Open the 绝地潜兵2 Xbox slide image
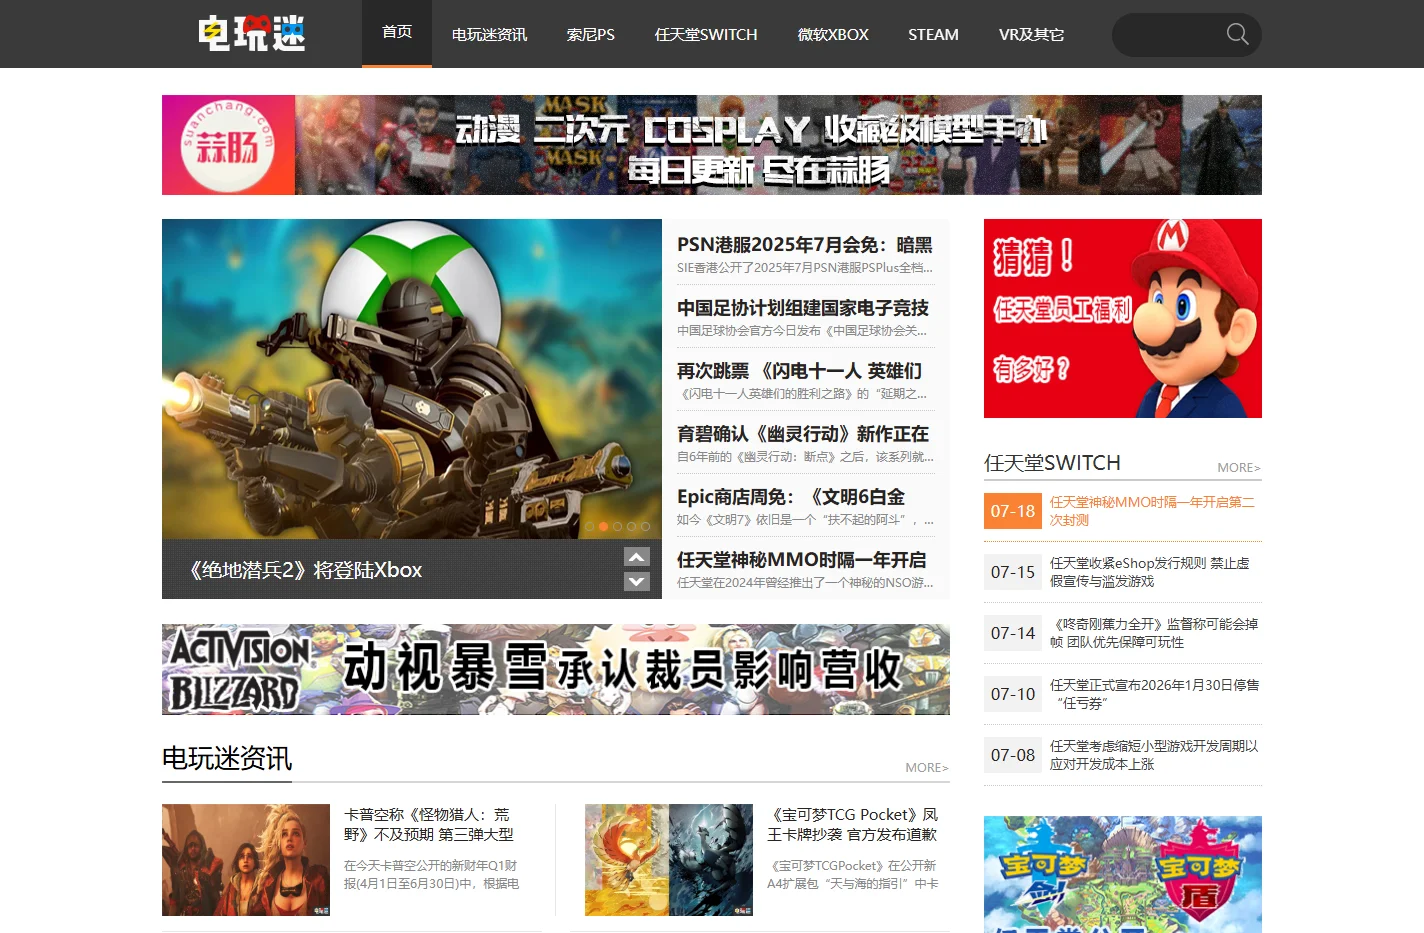The height and width of the screenshot is (933, 1424). (x=412, y=379)
